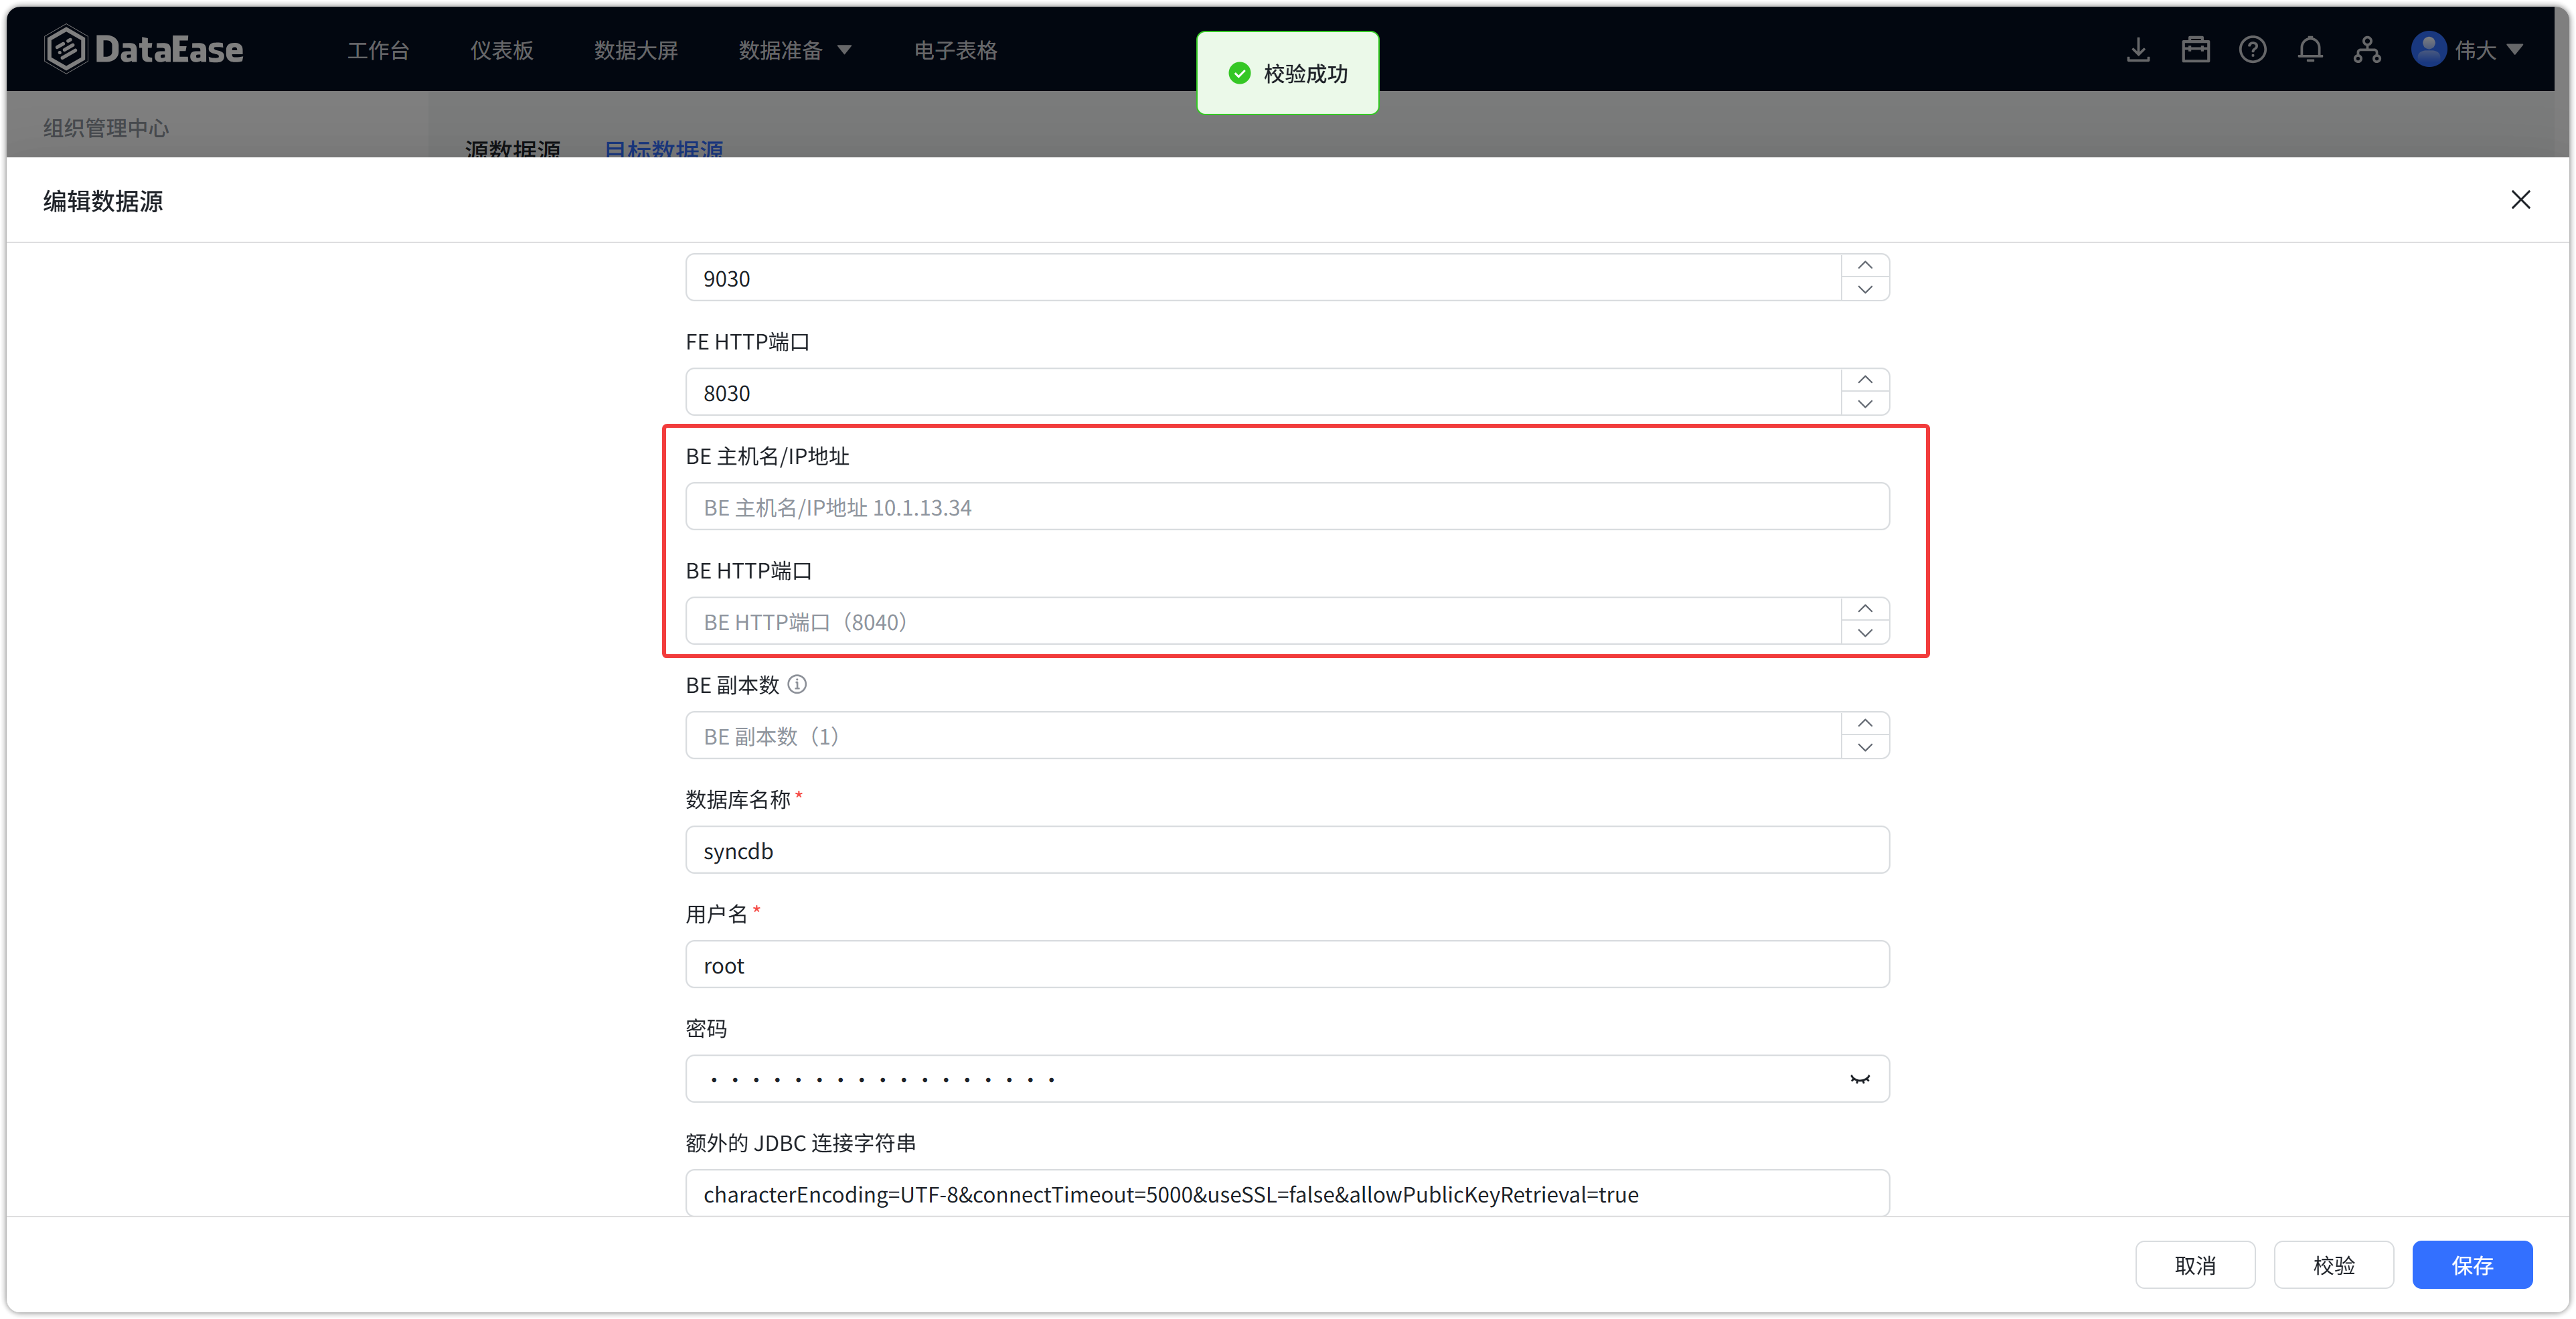The height and width of the screenshot is (1319, 2576).
Task: Focus the 密码 field
Action: click(x=1287, y=1079)
